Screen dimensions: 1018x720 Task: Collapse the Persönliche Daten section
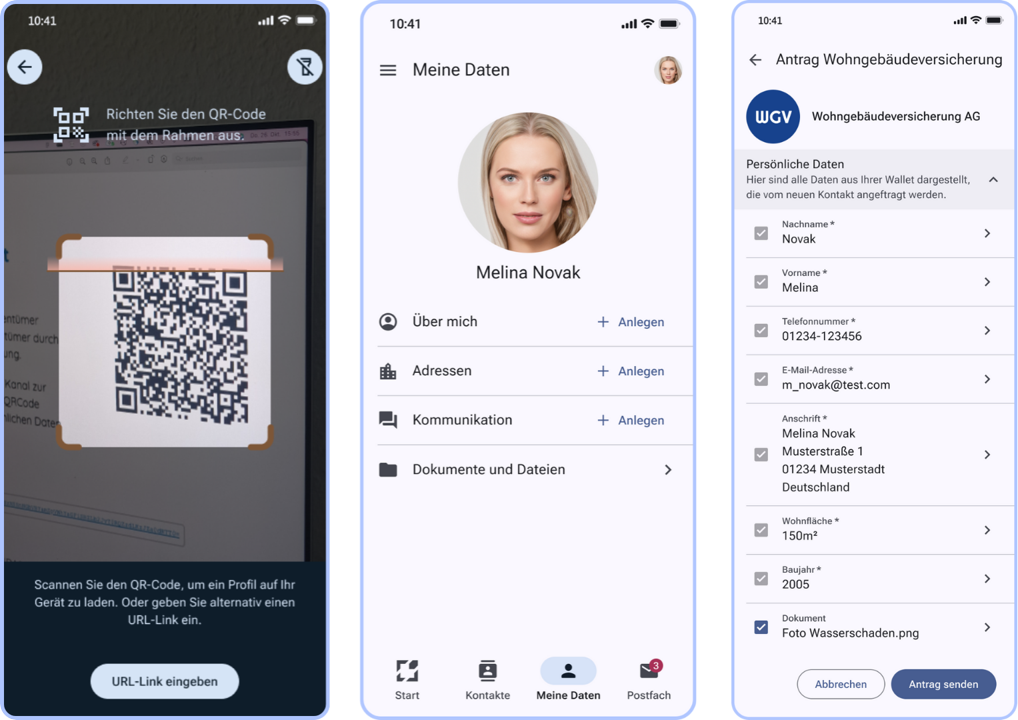tap(993, 180)
